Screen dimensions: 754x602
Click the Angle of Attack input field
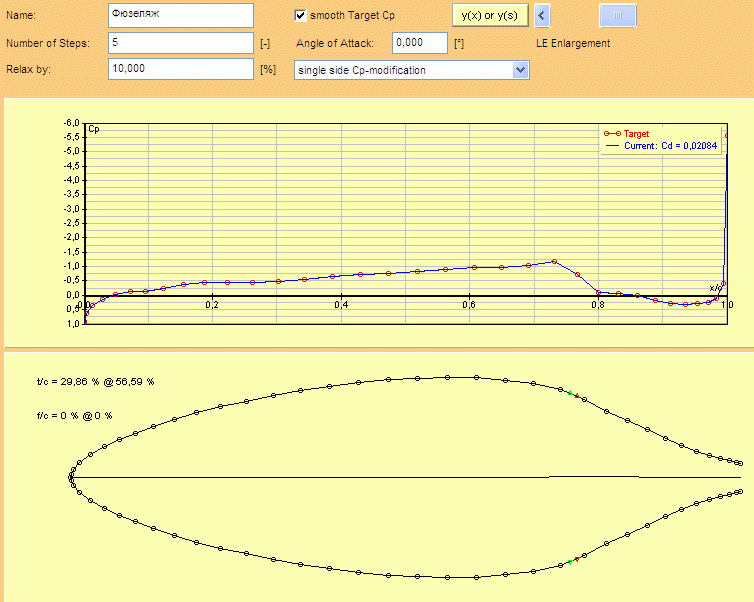[420, 43]
